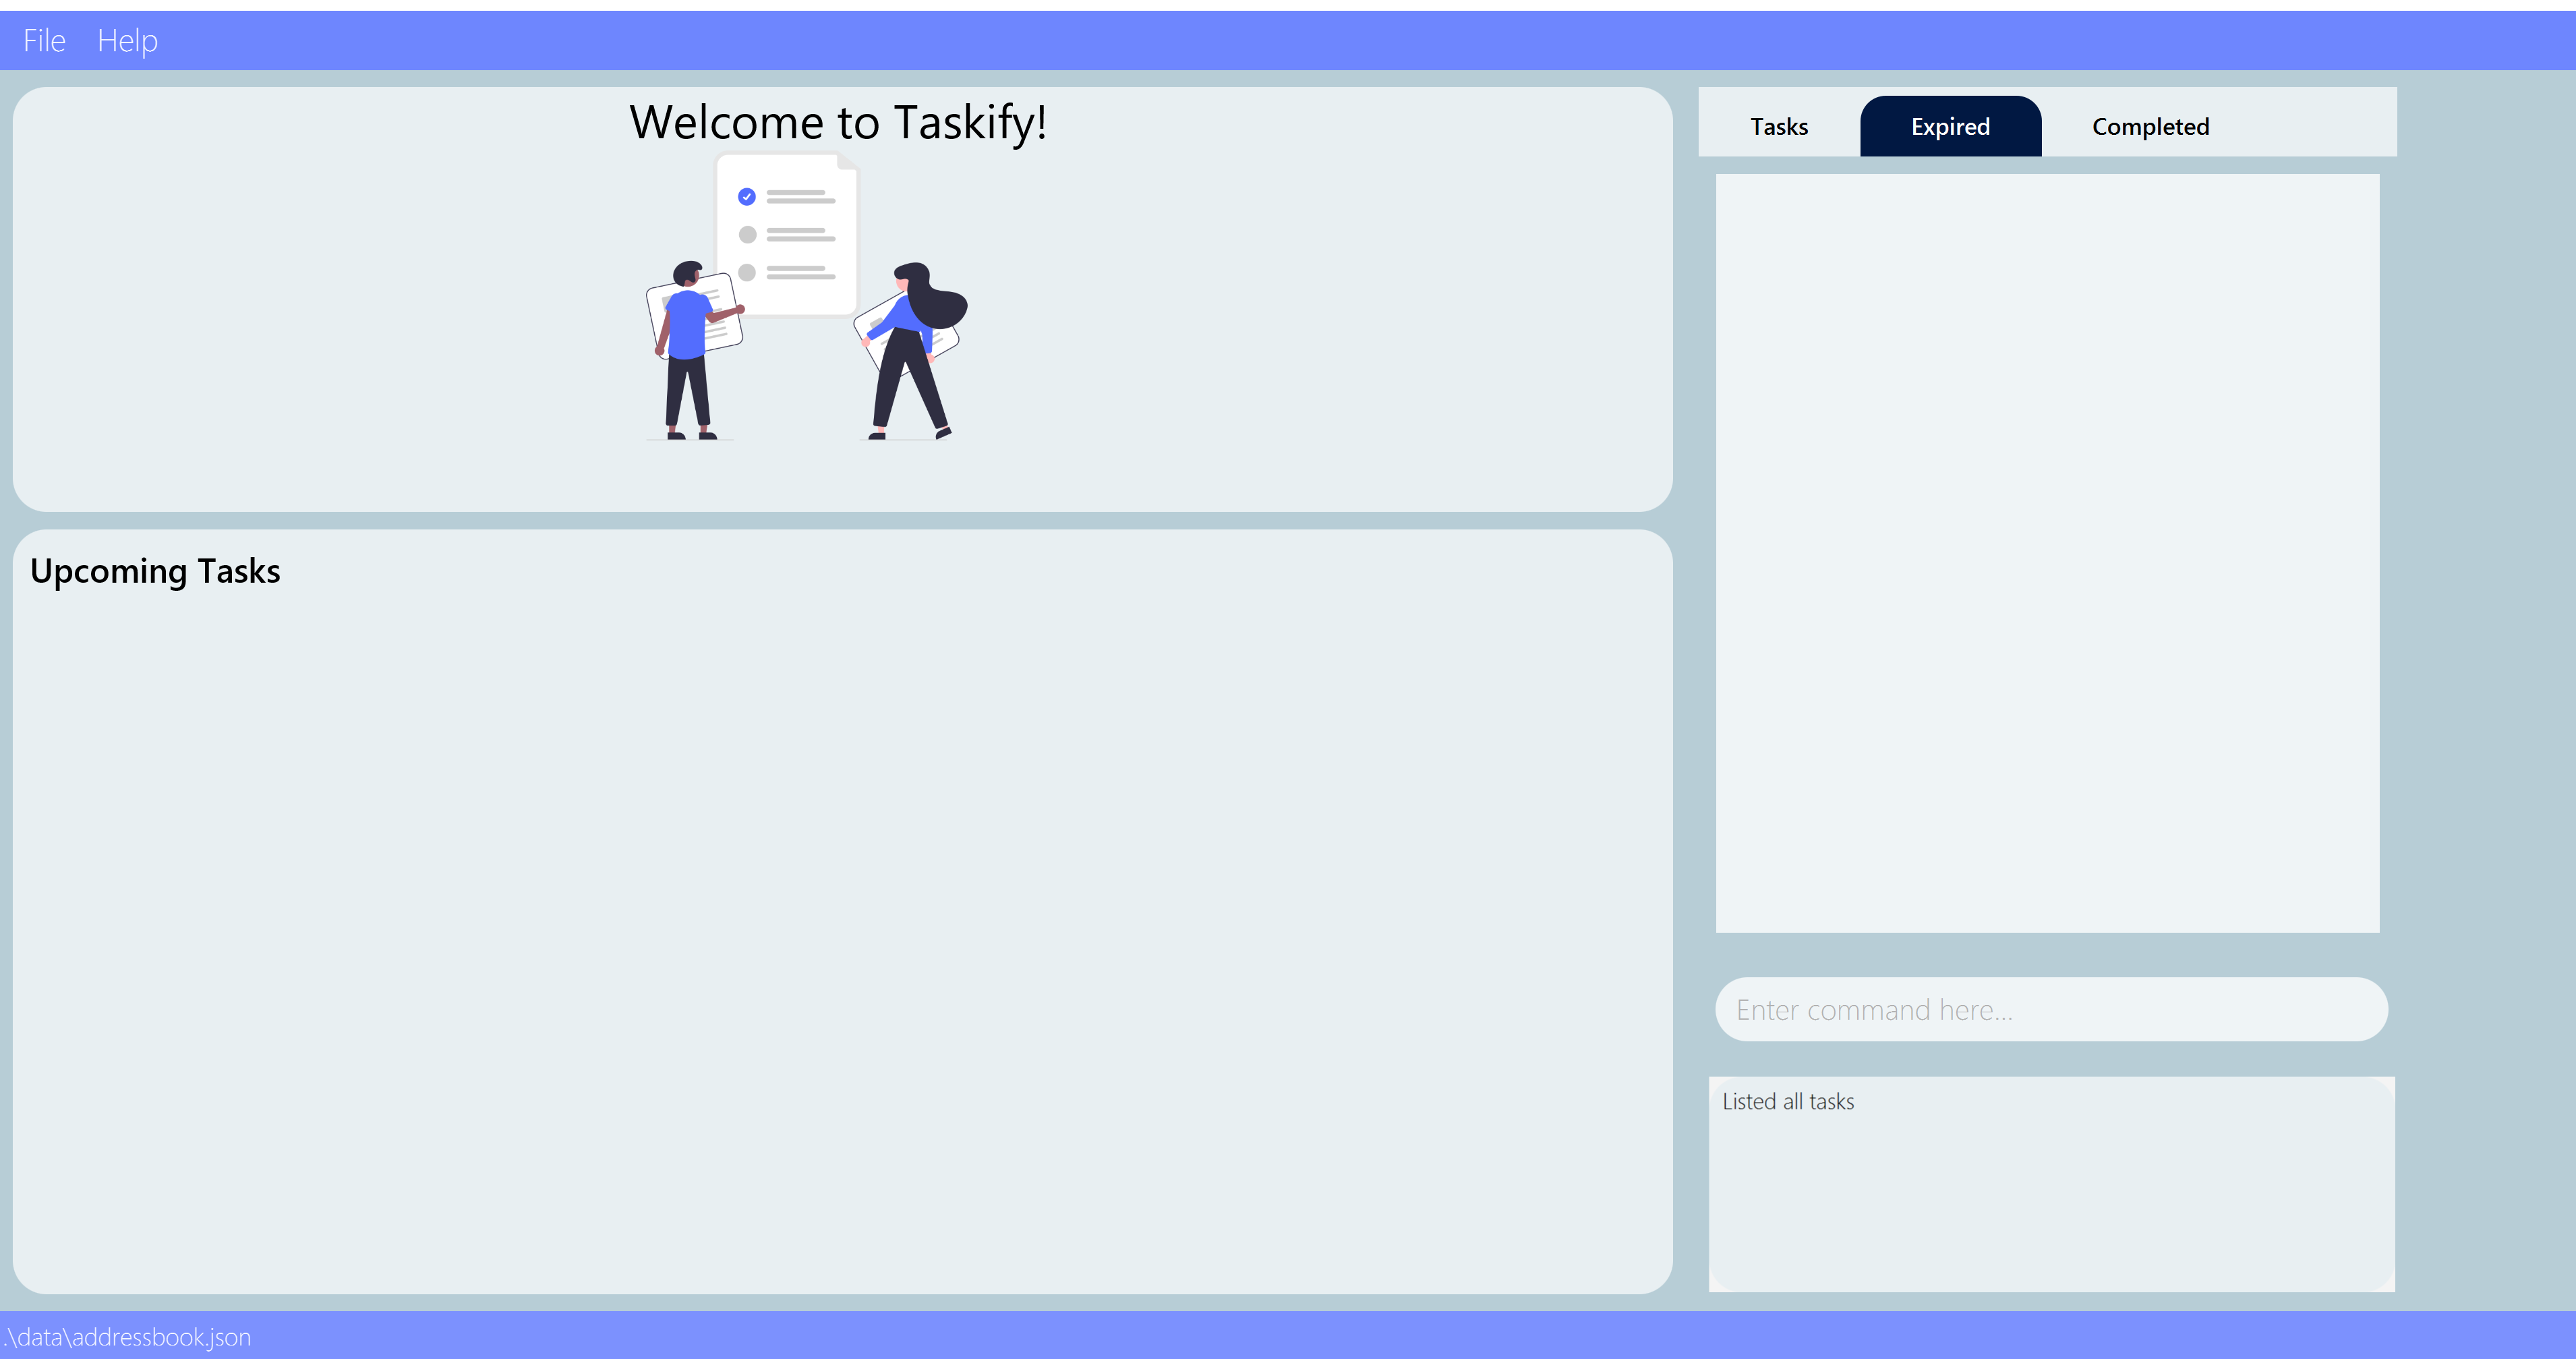
Task: Click the middle gray bullet in the checklist illustration
Action: (747, 235)
